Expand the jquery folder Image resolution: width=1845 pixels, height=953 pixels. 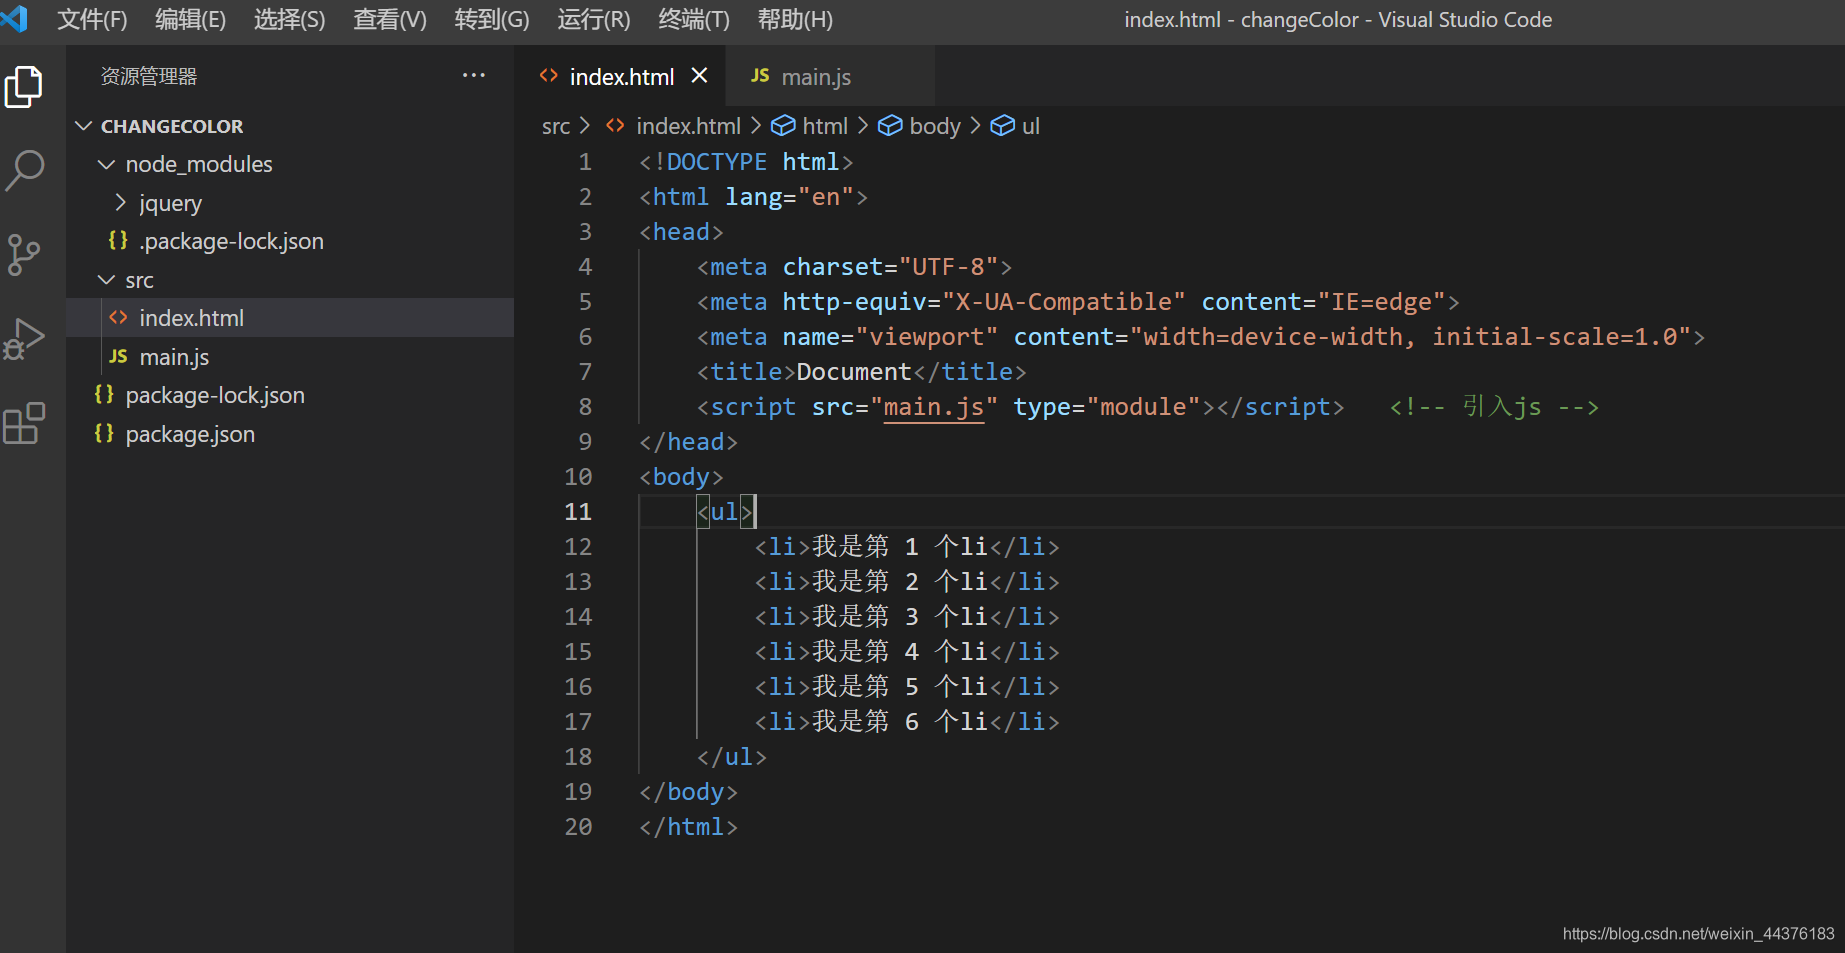click(x=119, y=202)
